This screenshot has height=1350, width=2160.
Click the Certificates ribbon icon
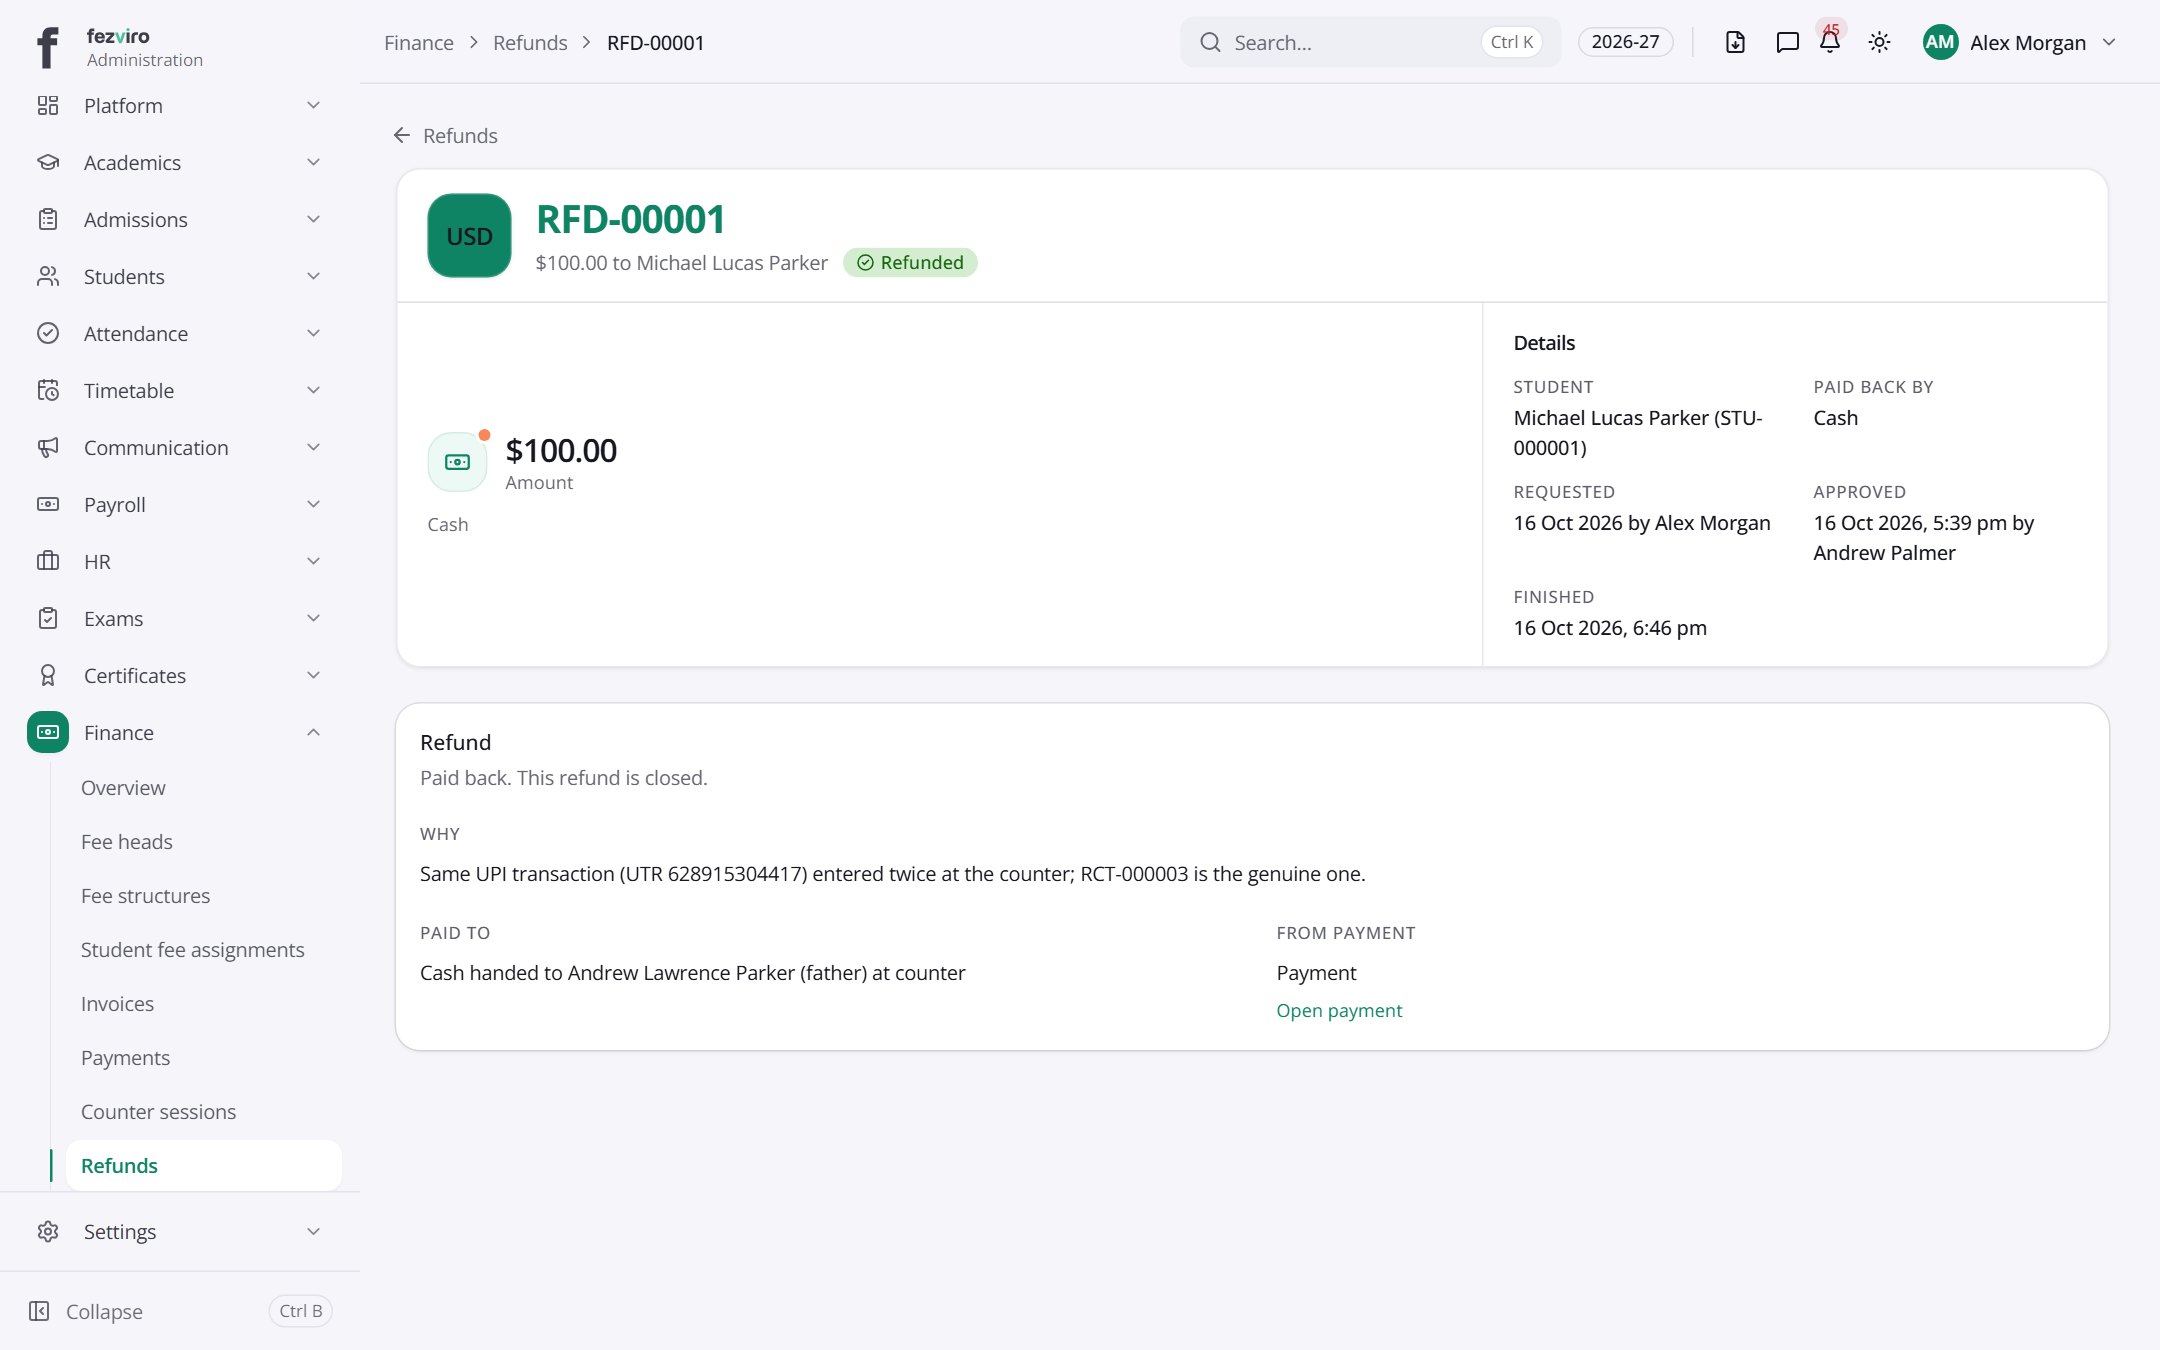(x=48, y=675)
